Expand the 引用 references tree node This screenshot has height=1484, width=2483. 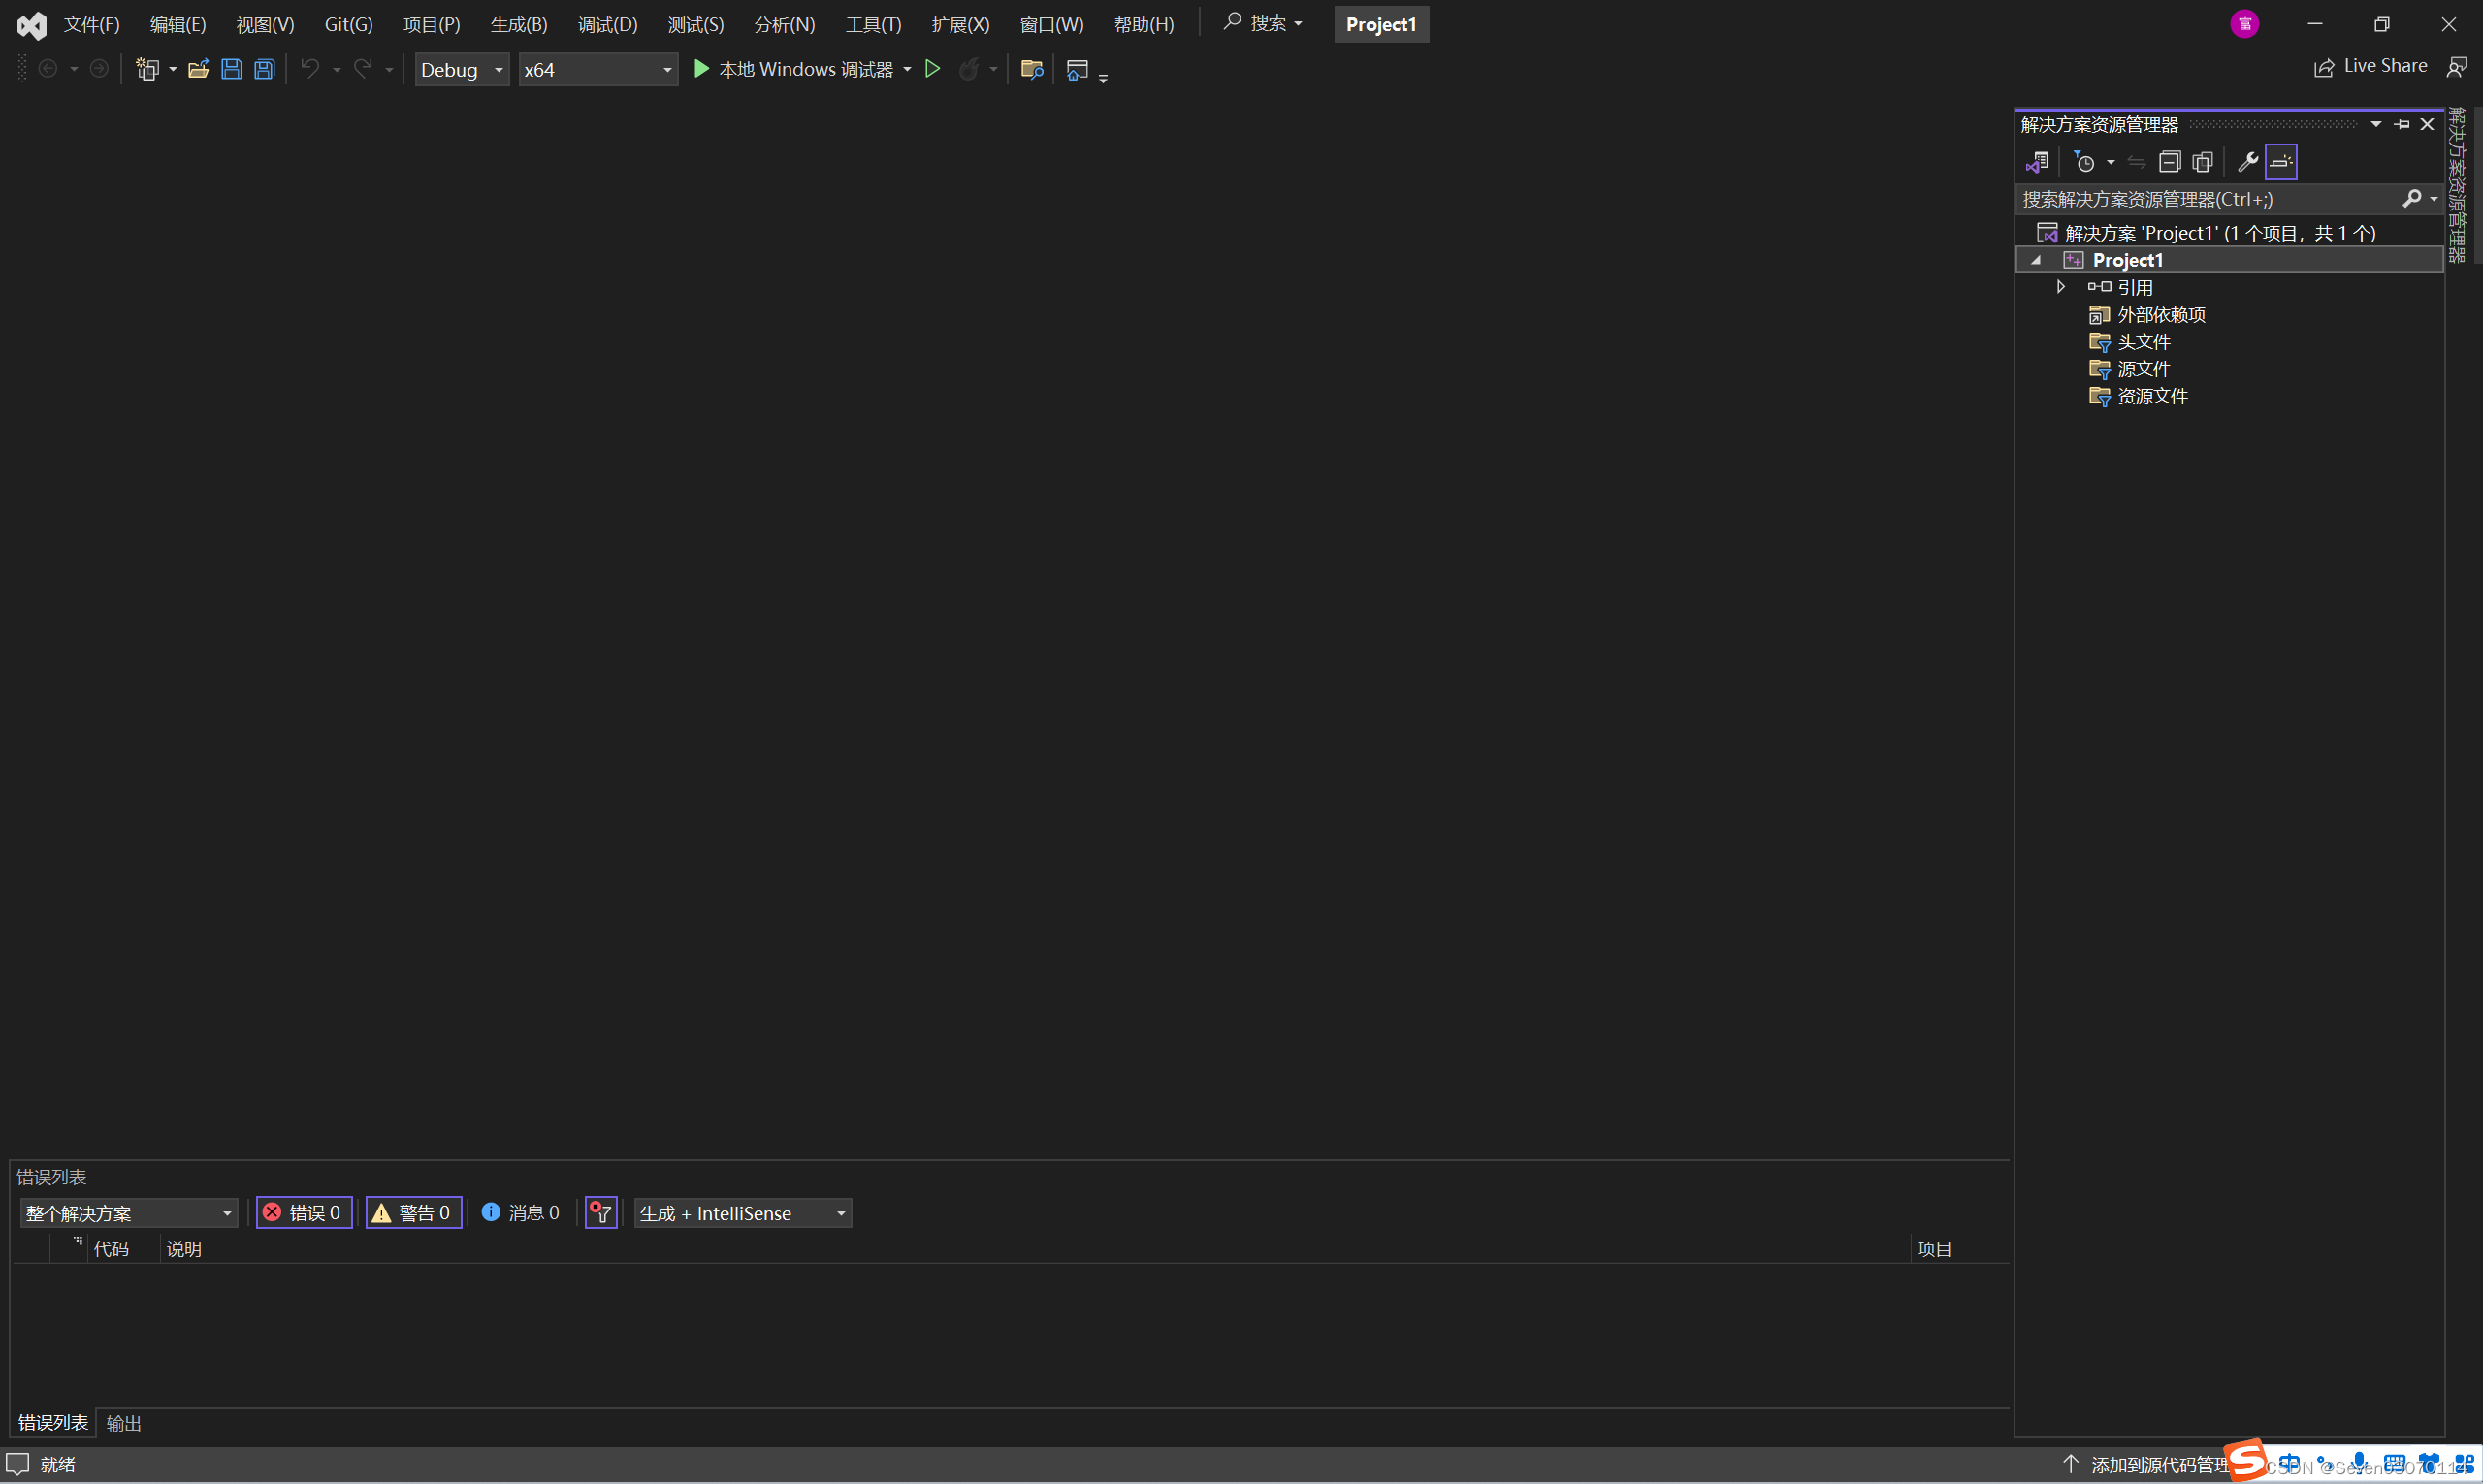(x=2060, y=287)
